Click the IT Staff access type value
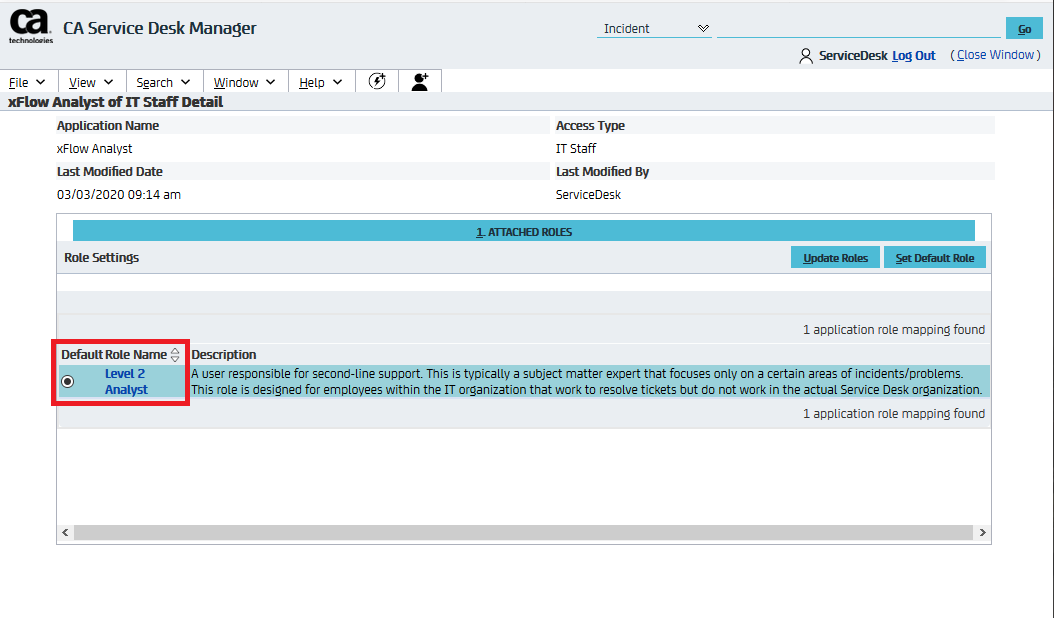This screenshot has height=618, width=1054. click(576, 149)
